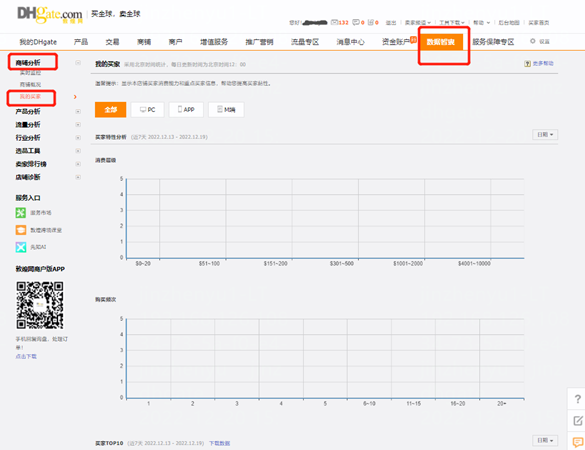Open the chat bubble notifications icon
585x450 pixels.
coord(356,22)
